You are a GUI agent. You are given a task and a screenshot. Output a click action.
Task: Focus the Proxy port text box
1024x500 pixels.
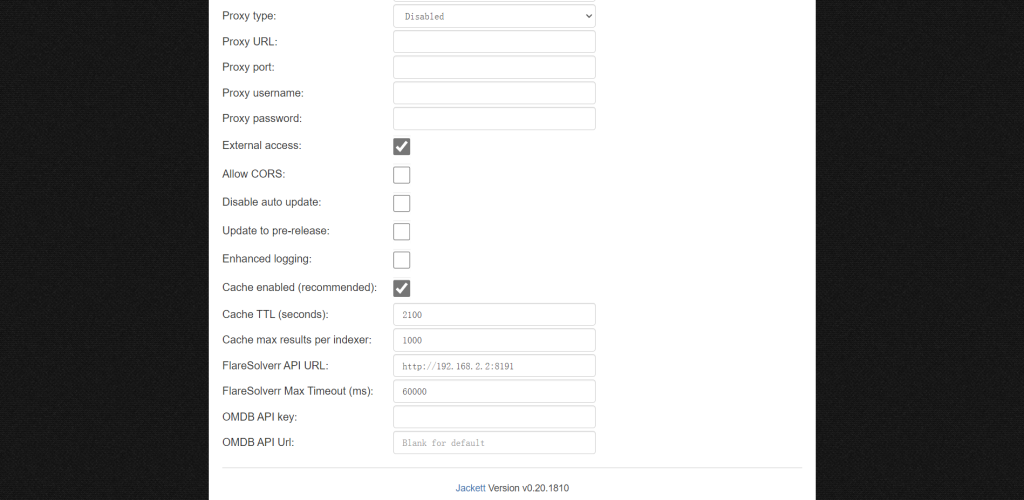click(494, 67)
